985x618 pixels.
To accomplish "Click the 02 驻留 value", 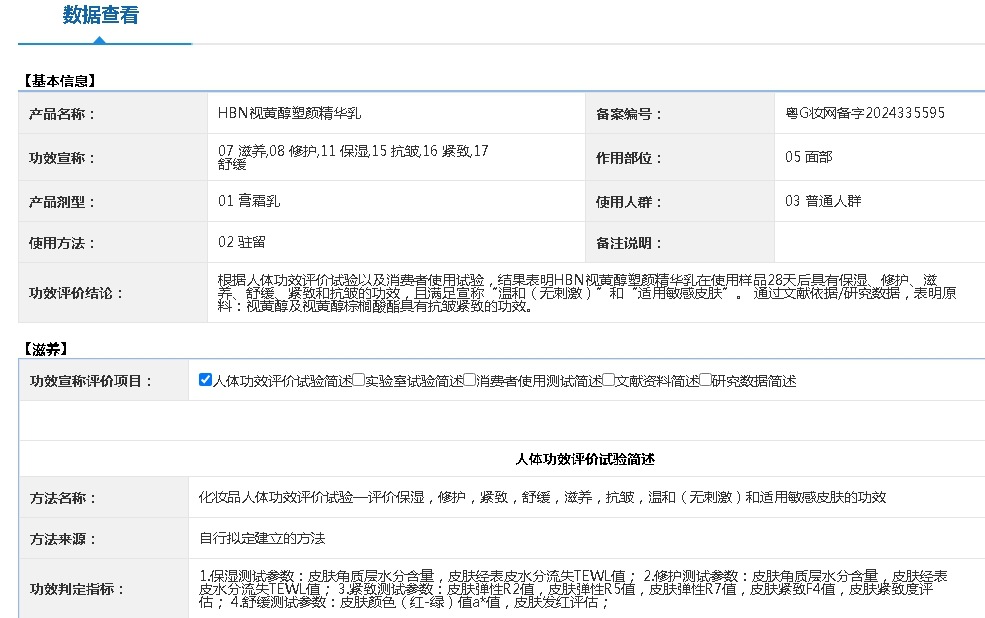I will click(x=242, y=242).
